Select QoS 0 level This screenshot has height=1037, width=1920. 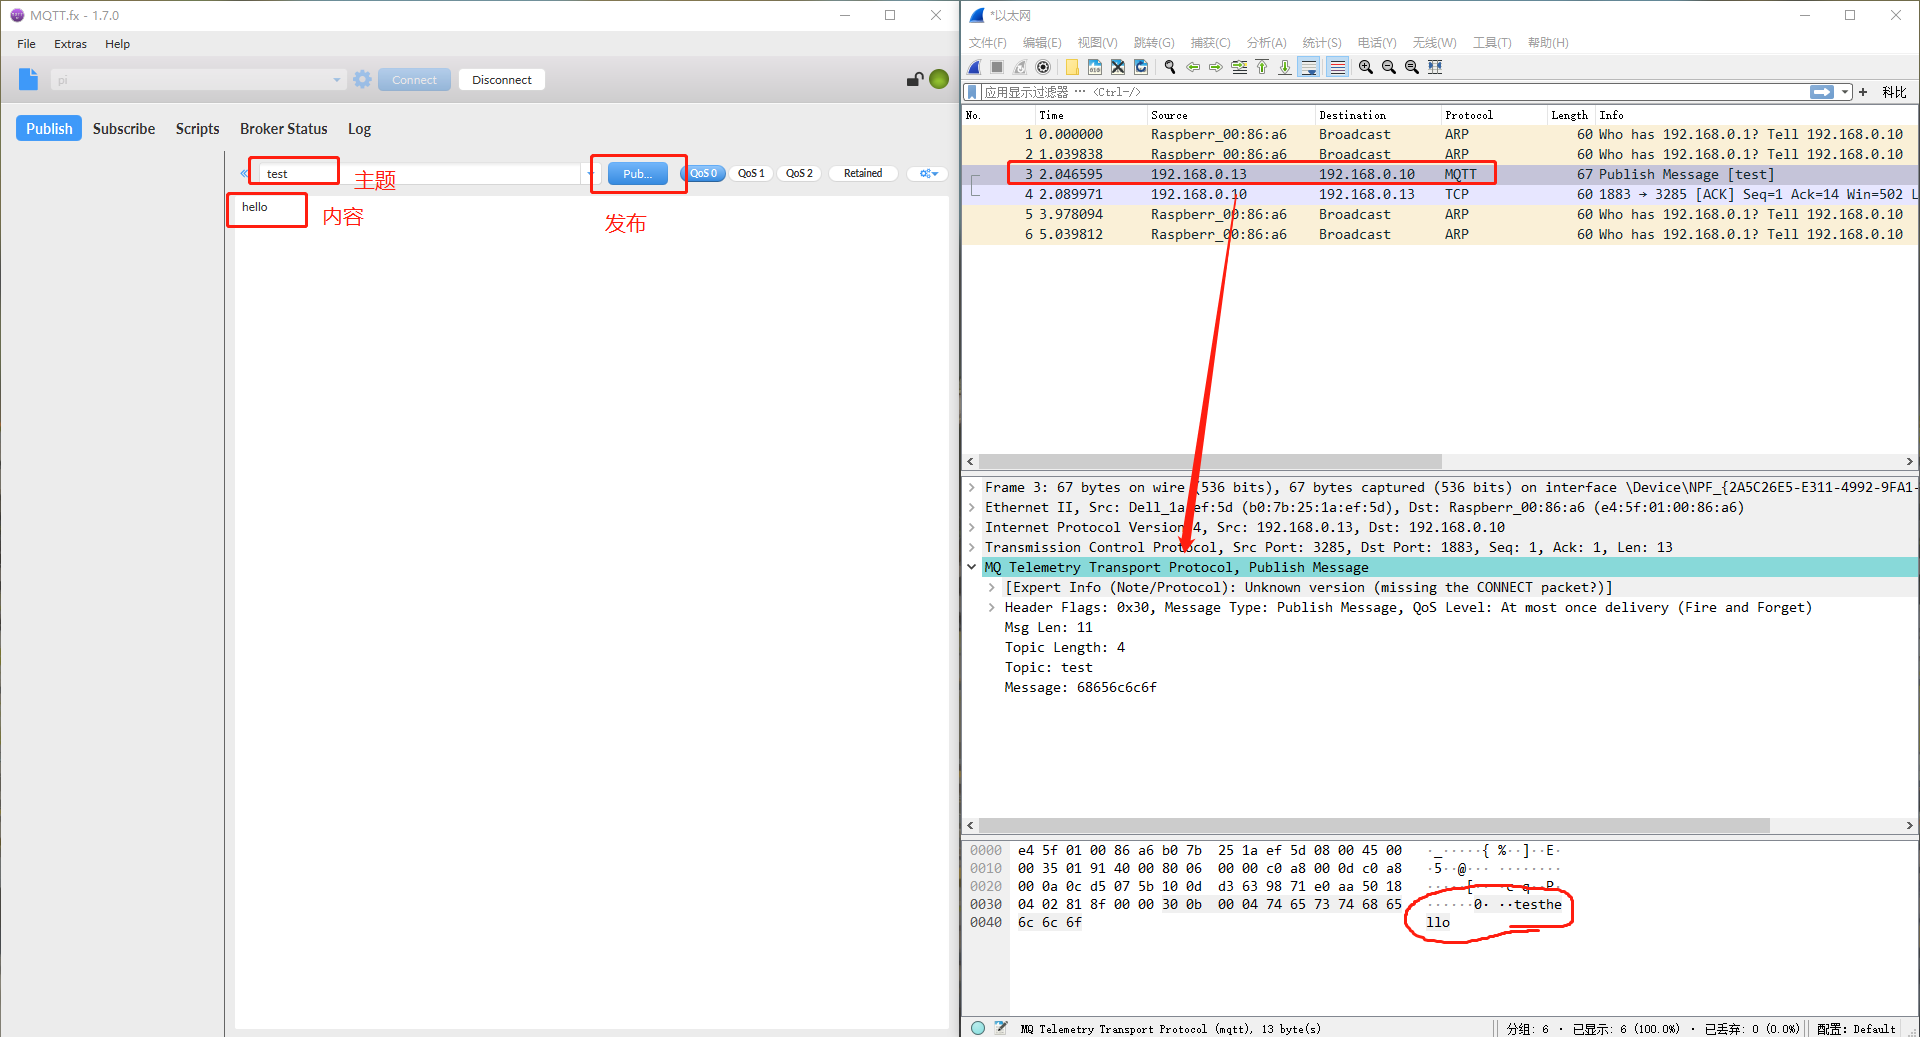pyautogui.click(x=703, y=173)
